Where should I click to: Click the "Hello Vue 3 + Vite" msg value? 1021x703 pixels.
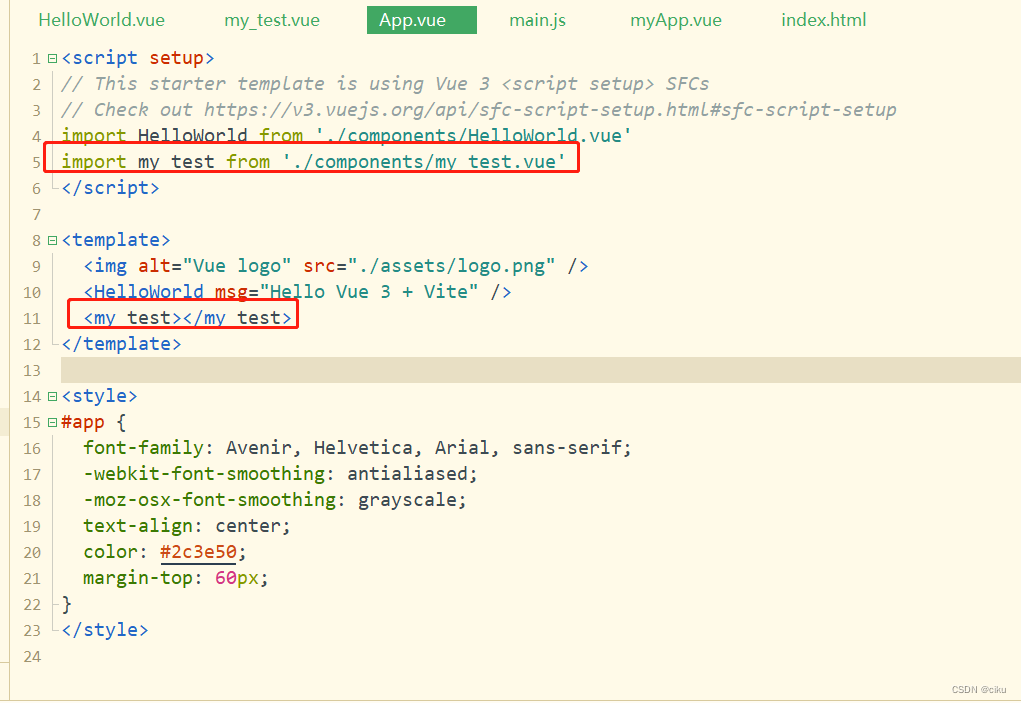369,292
